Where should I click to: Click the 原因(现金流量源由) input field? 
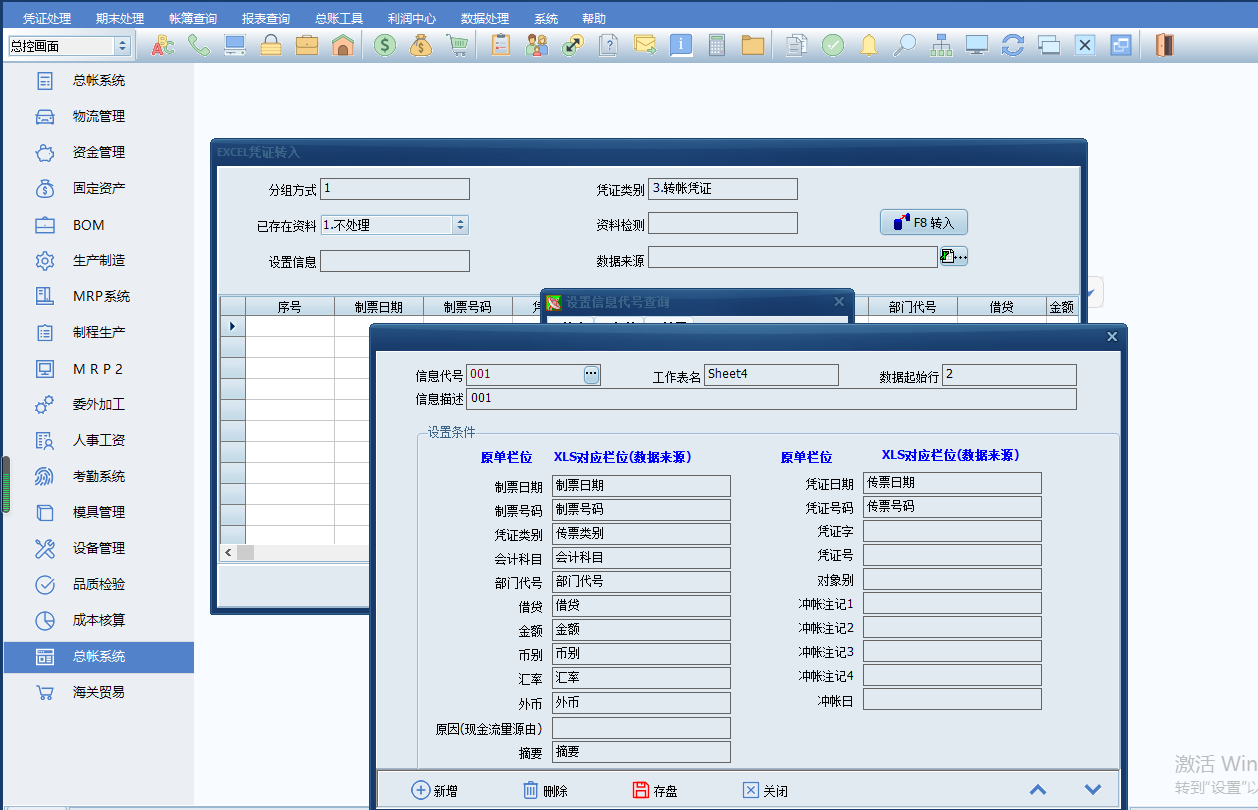(641, 728)
